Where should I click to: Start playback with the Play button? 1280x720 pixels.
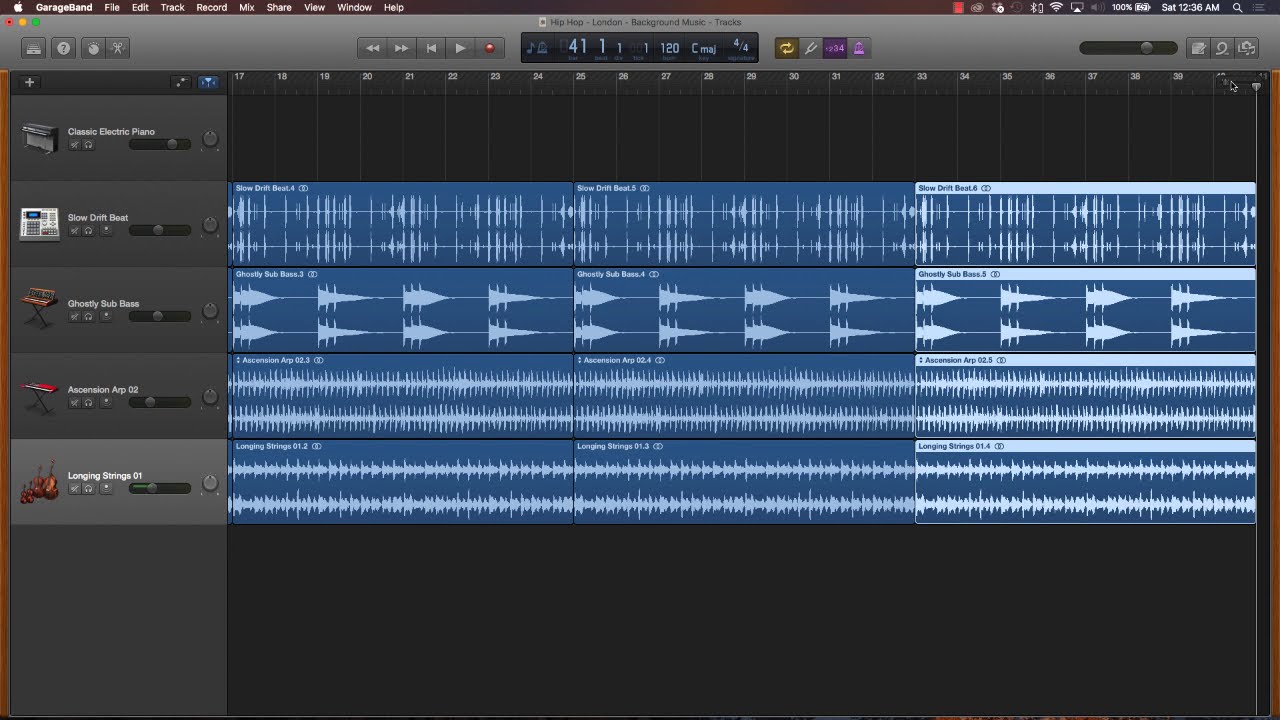point(460,48)
